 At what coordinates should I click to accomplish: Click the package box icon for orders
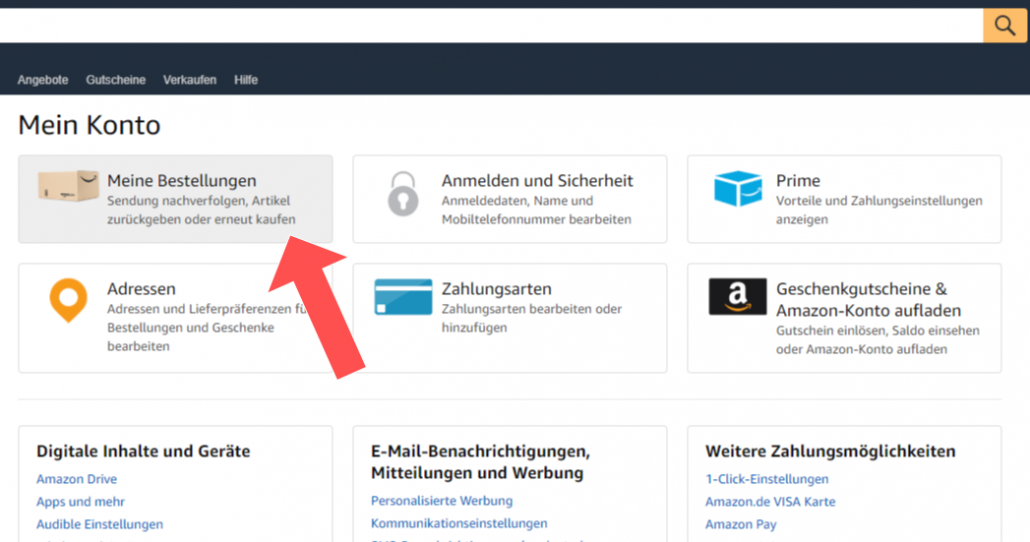[x=68, y=186]
